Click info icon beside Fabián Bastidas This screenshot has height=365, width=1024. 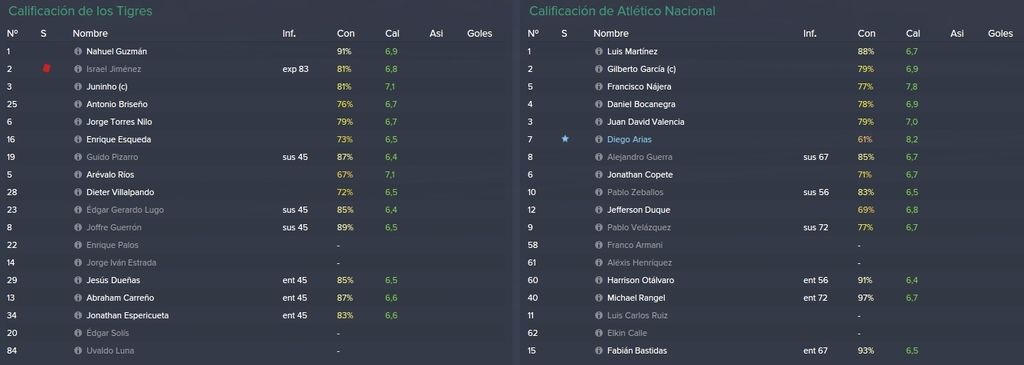[x=599, y=351]
